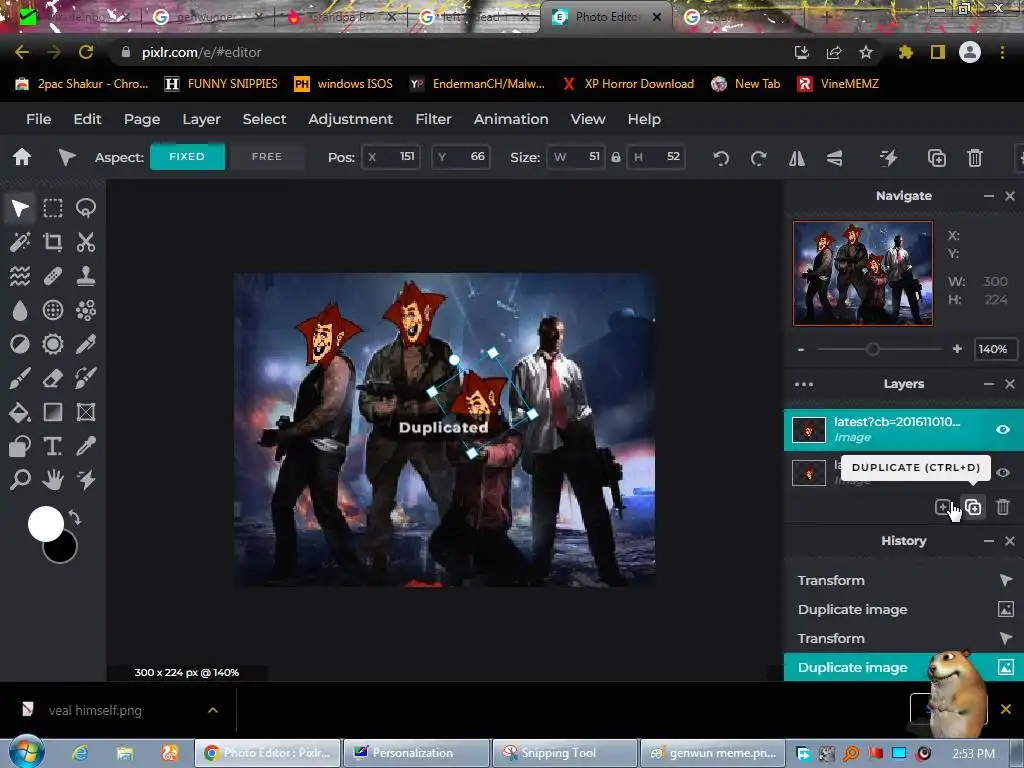Select the Paint bucket fill tool
This screenshot has height=768, width=1024.
[20, 412]
